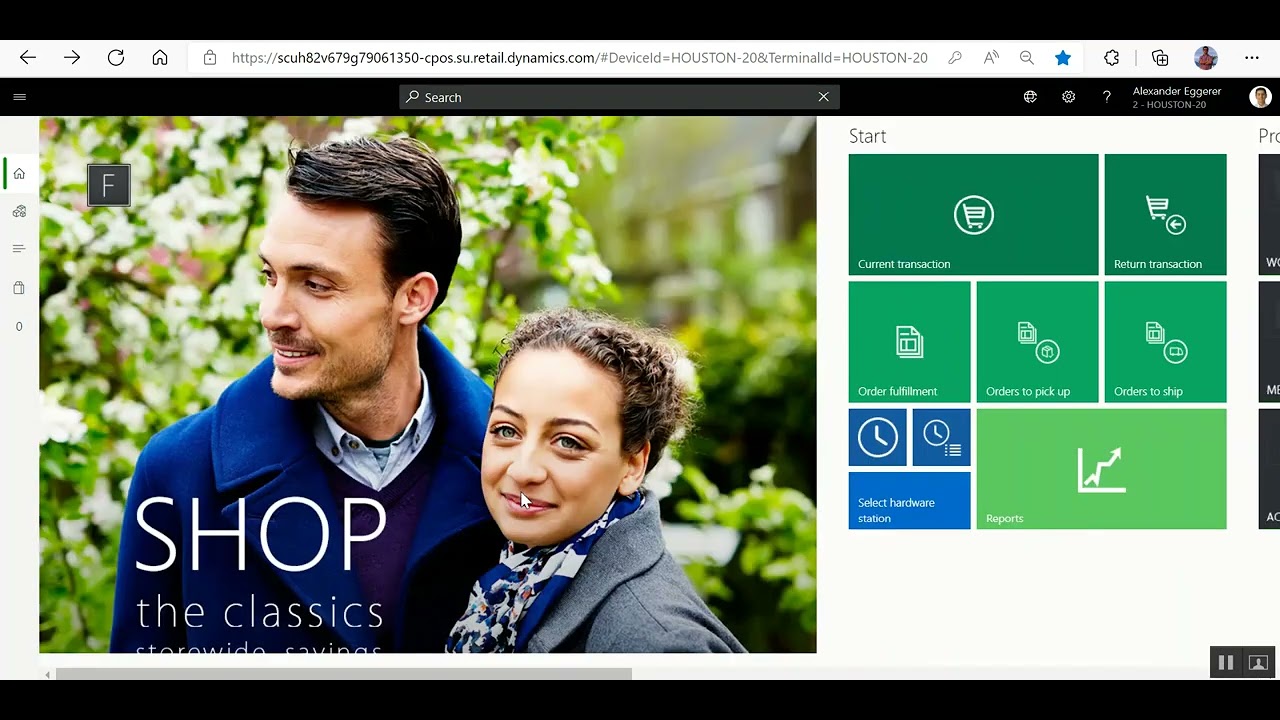Reload the browser page
The image size is (1280, 720).
click(116, 58)
